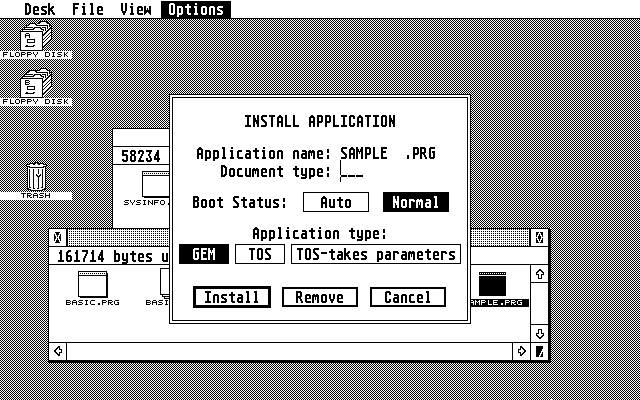Click the Install button

[231, 297]
